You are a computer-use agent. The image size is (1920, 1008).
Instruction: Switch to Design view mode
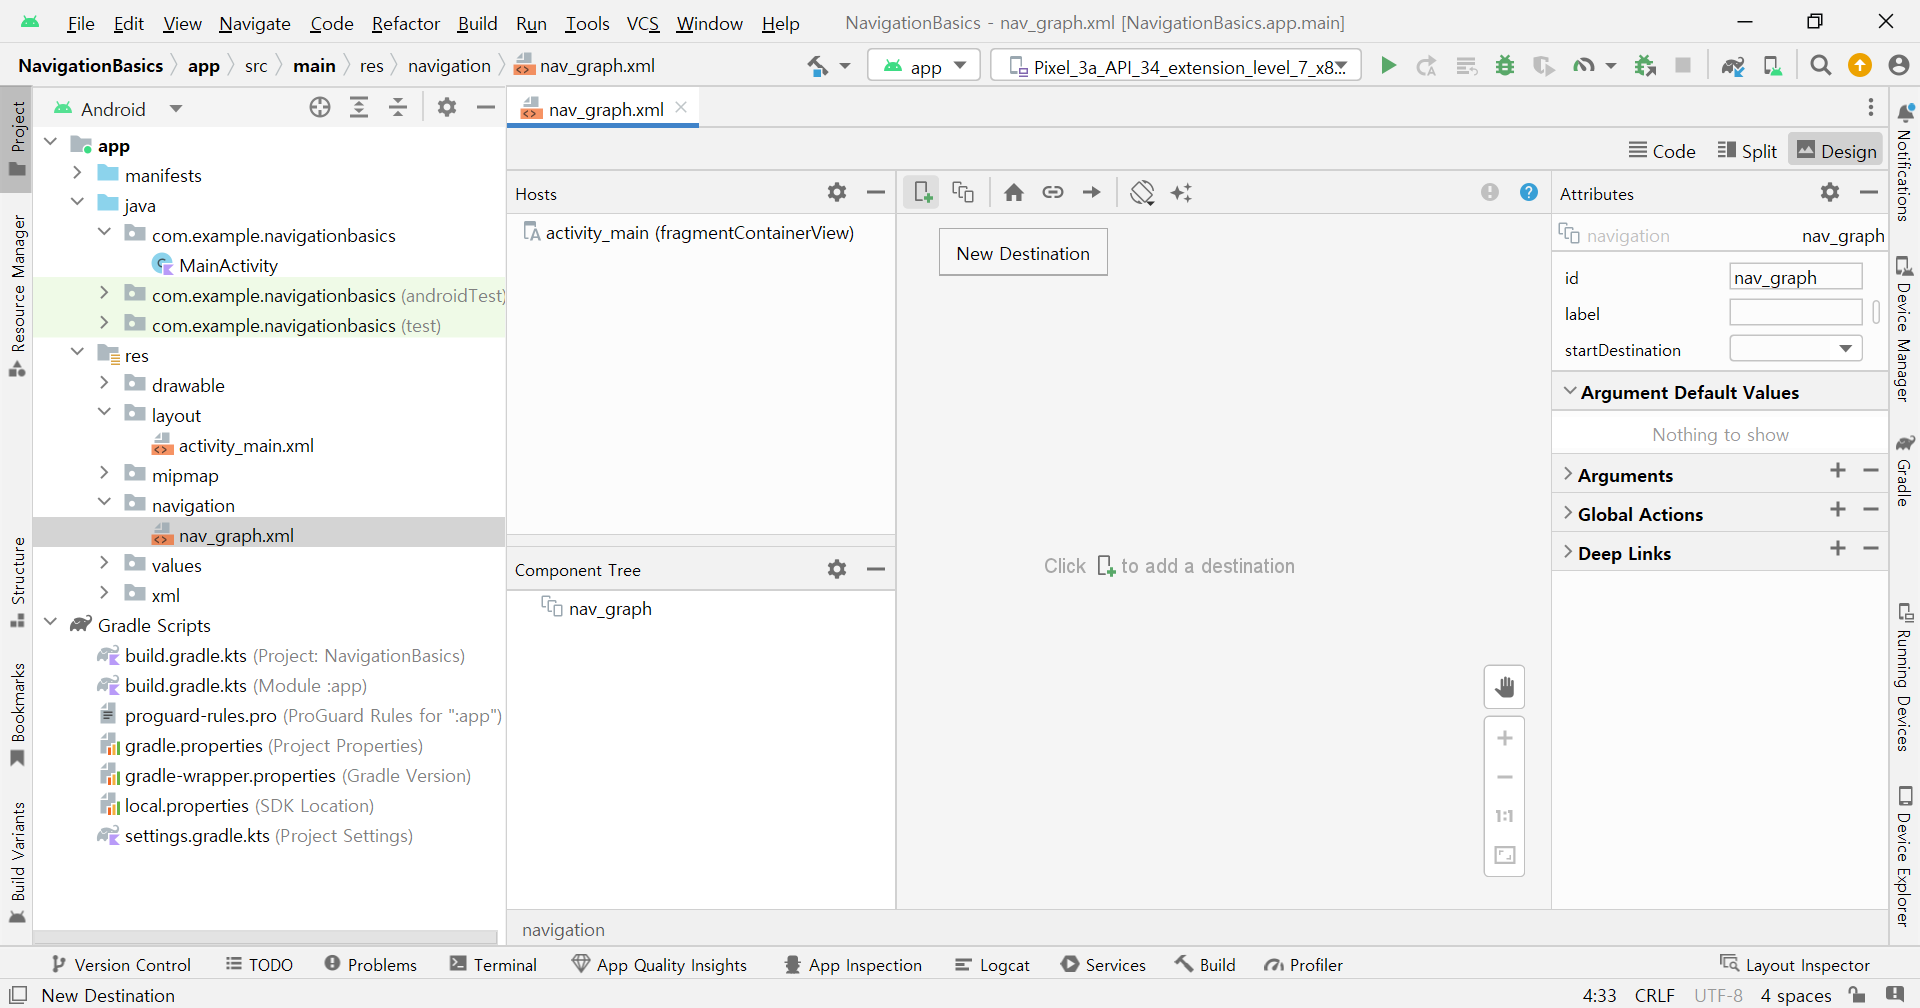pyautogui.click(x=1837, y=151)
